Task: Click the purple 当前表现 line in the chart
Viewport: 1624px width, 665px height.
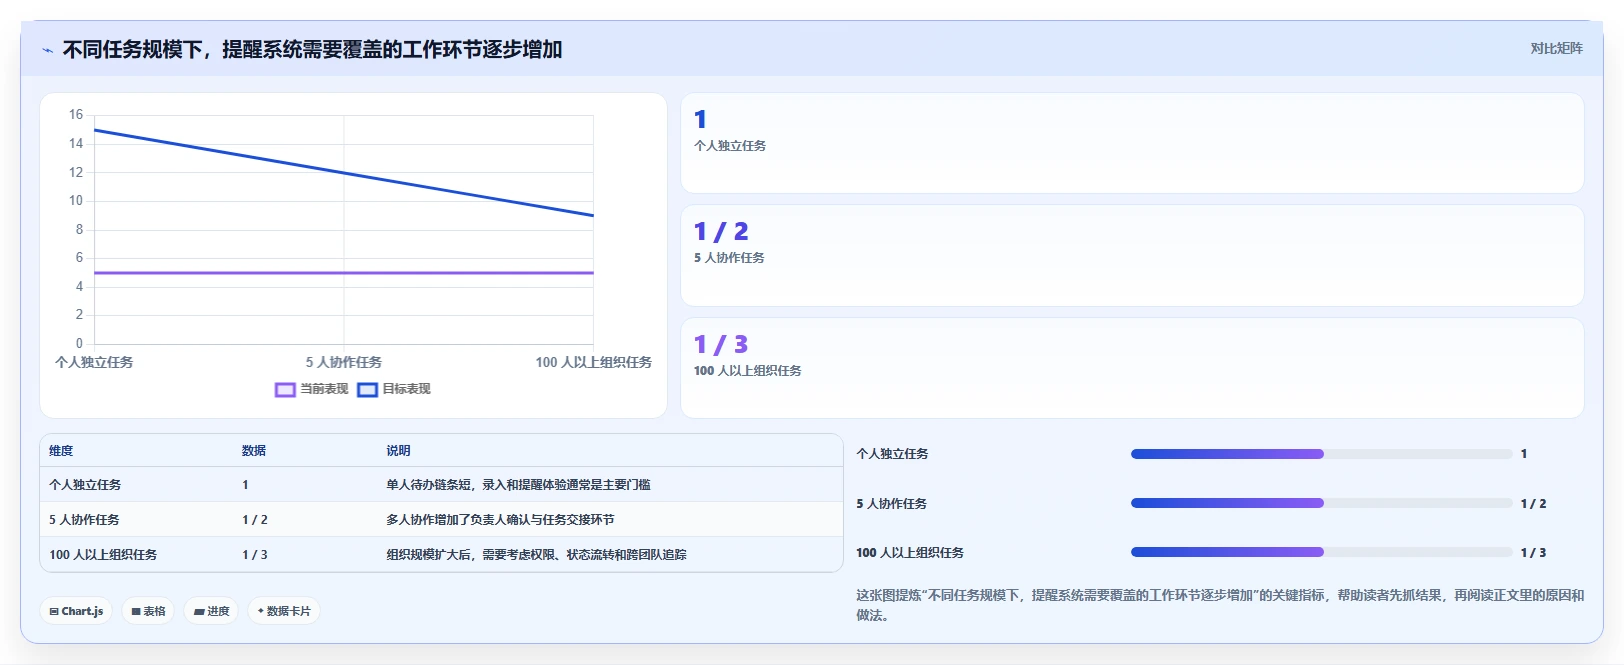Action: coord(344,272)
